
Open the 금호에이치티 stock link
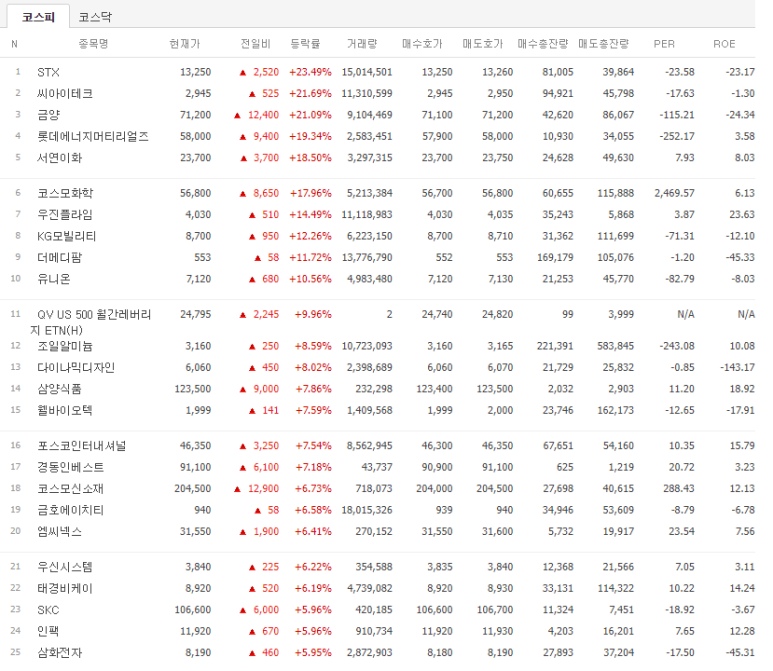point(70,510)
